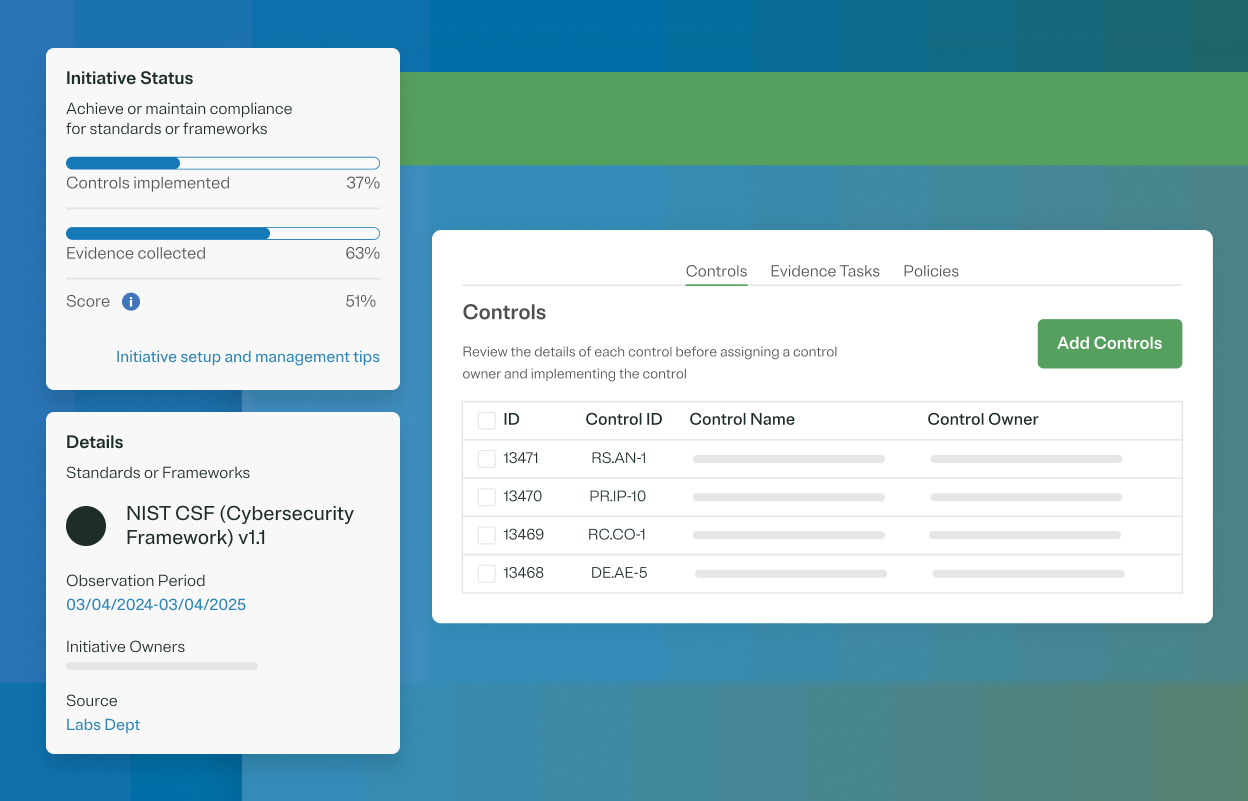Viewport: 1248px width, 801px height.
Task: Check the checkbox for control 13470
Action: [x=486, y=497]
